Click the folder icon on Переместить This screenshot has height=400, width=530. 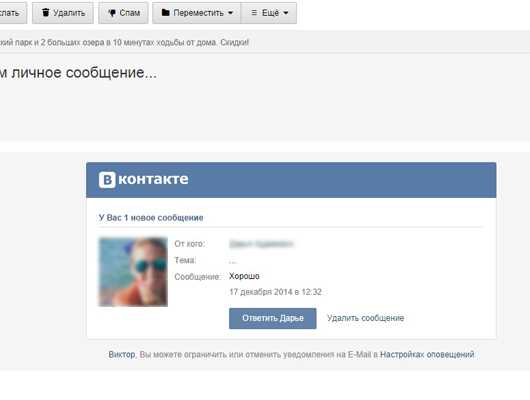[x=166, y=13]
